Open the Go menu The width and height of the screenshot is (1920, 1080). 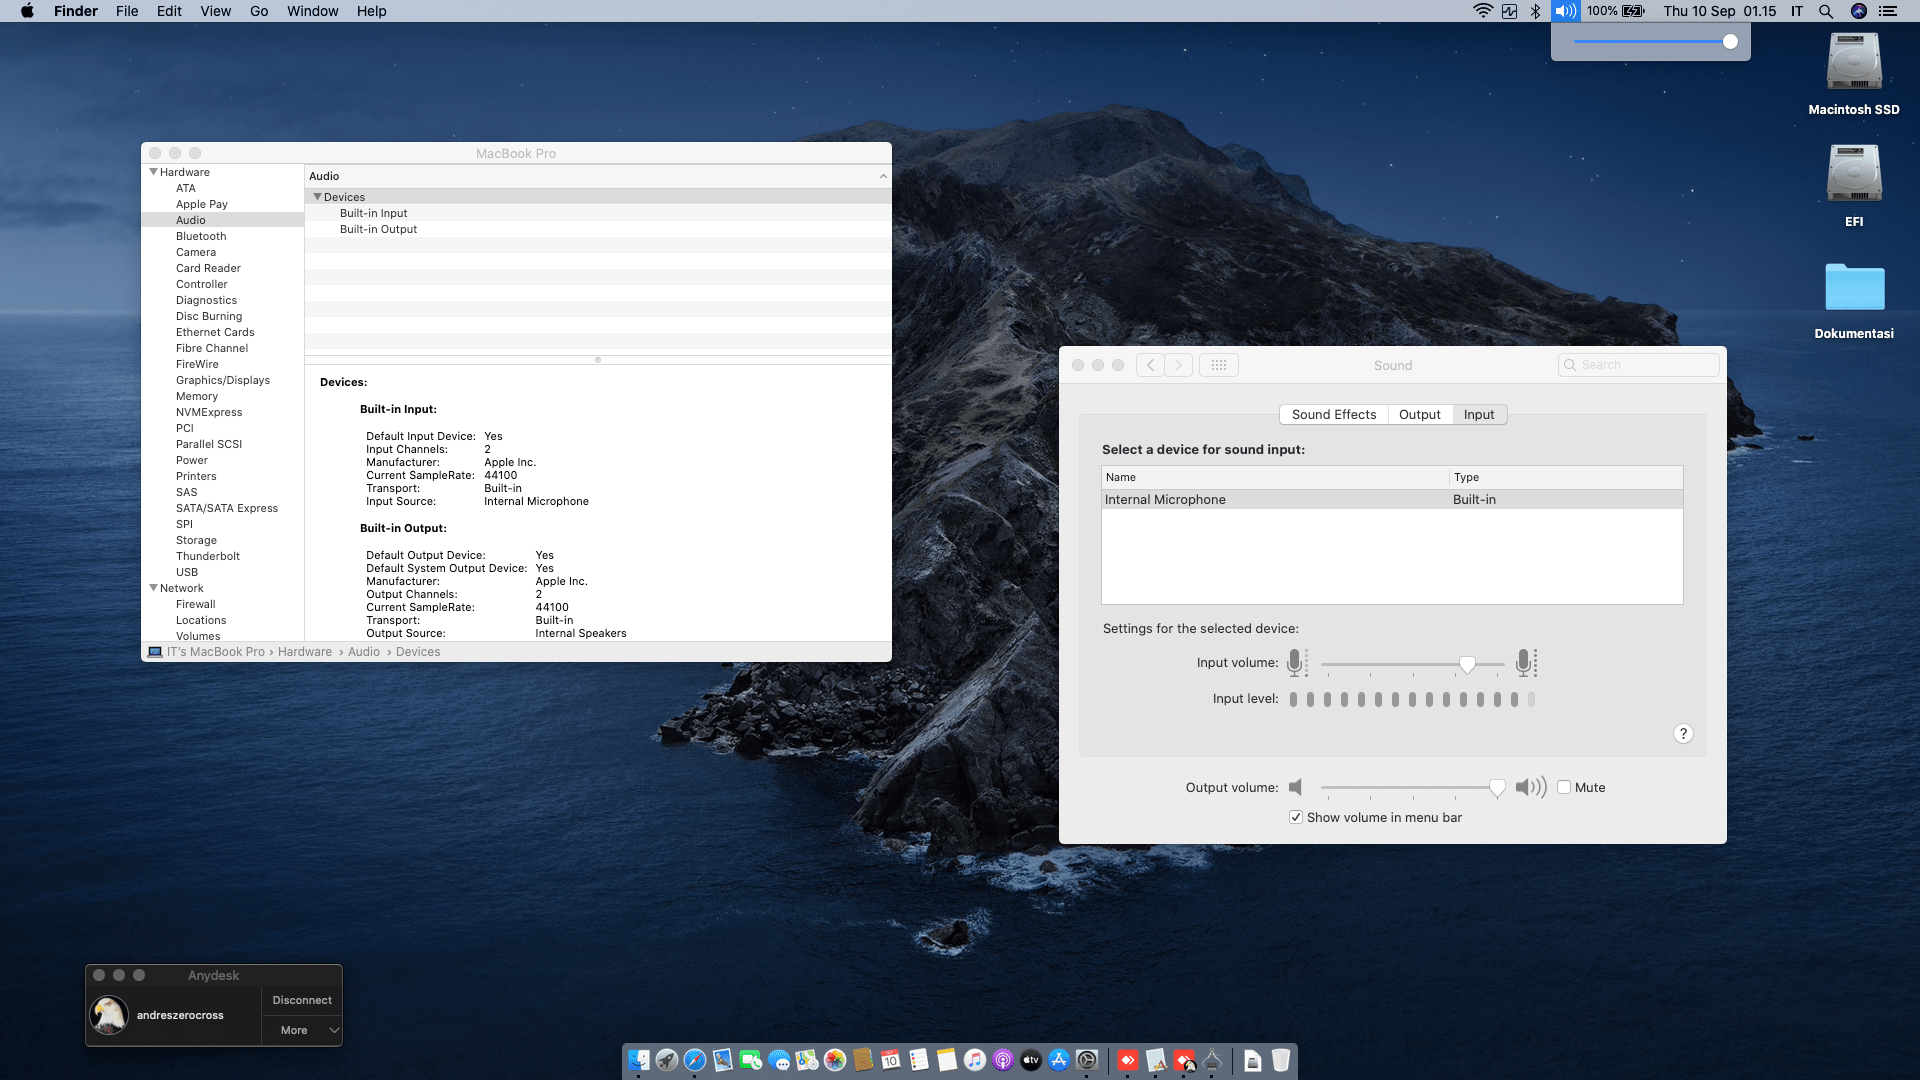click(x=259, y=11)
